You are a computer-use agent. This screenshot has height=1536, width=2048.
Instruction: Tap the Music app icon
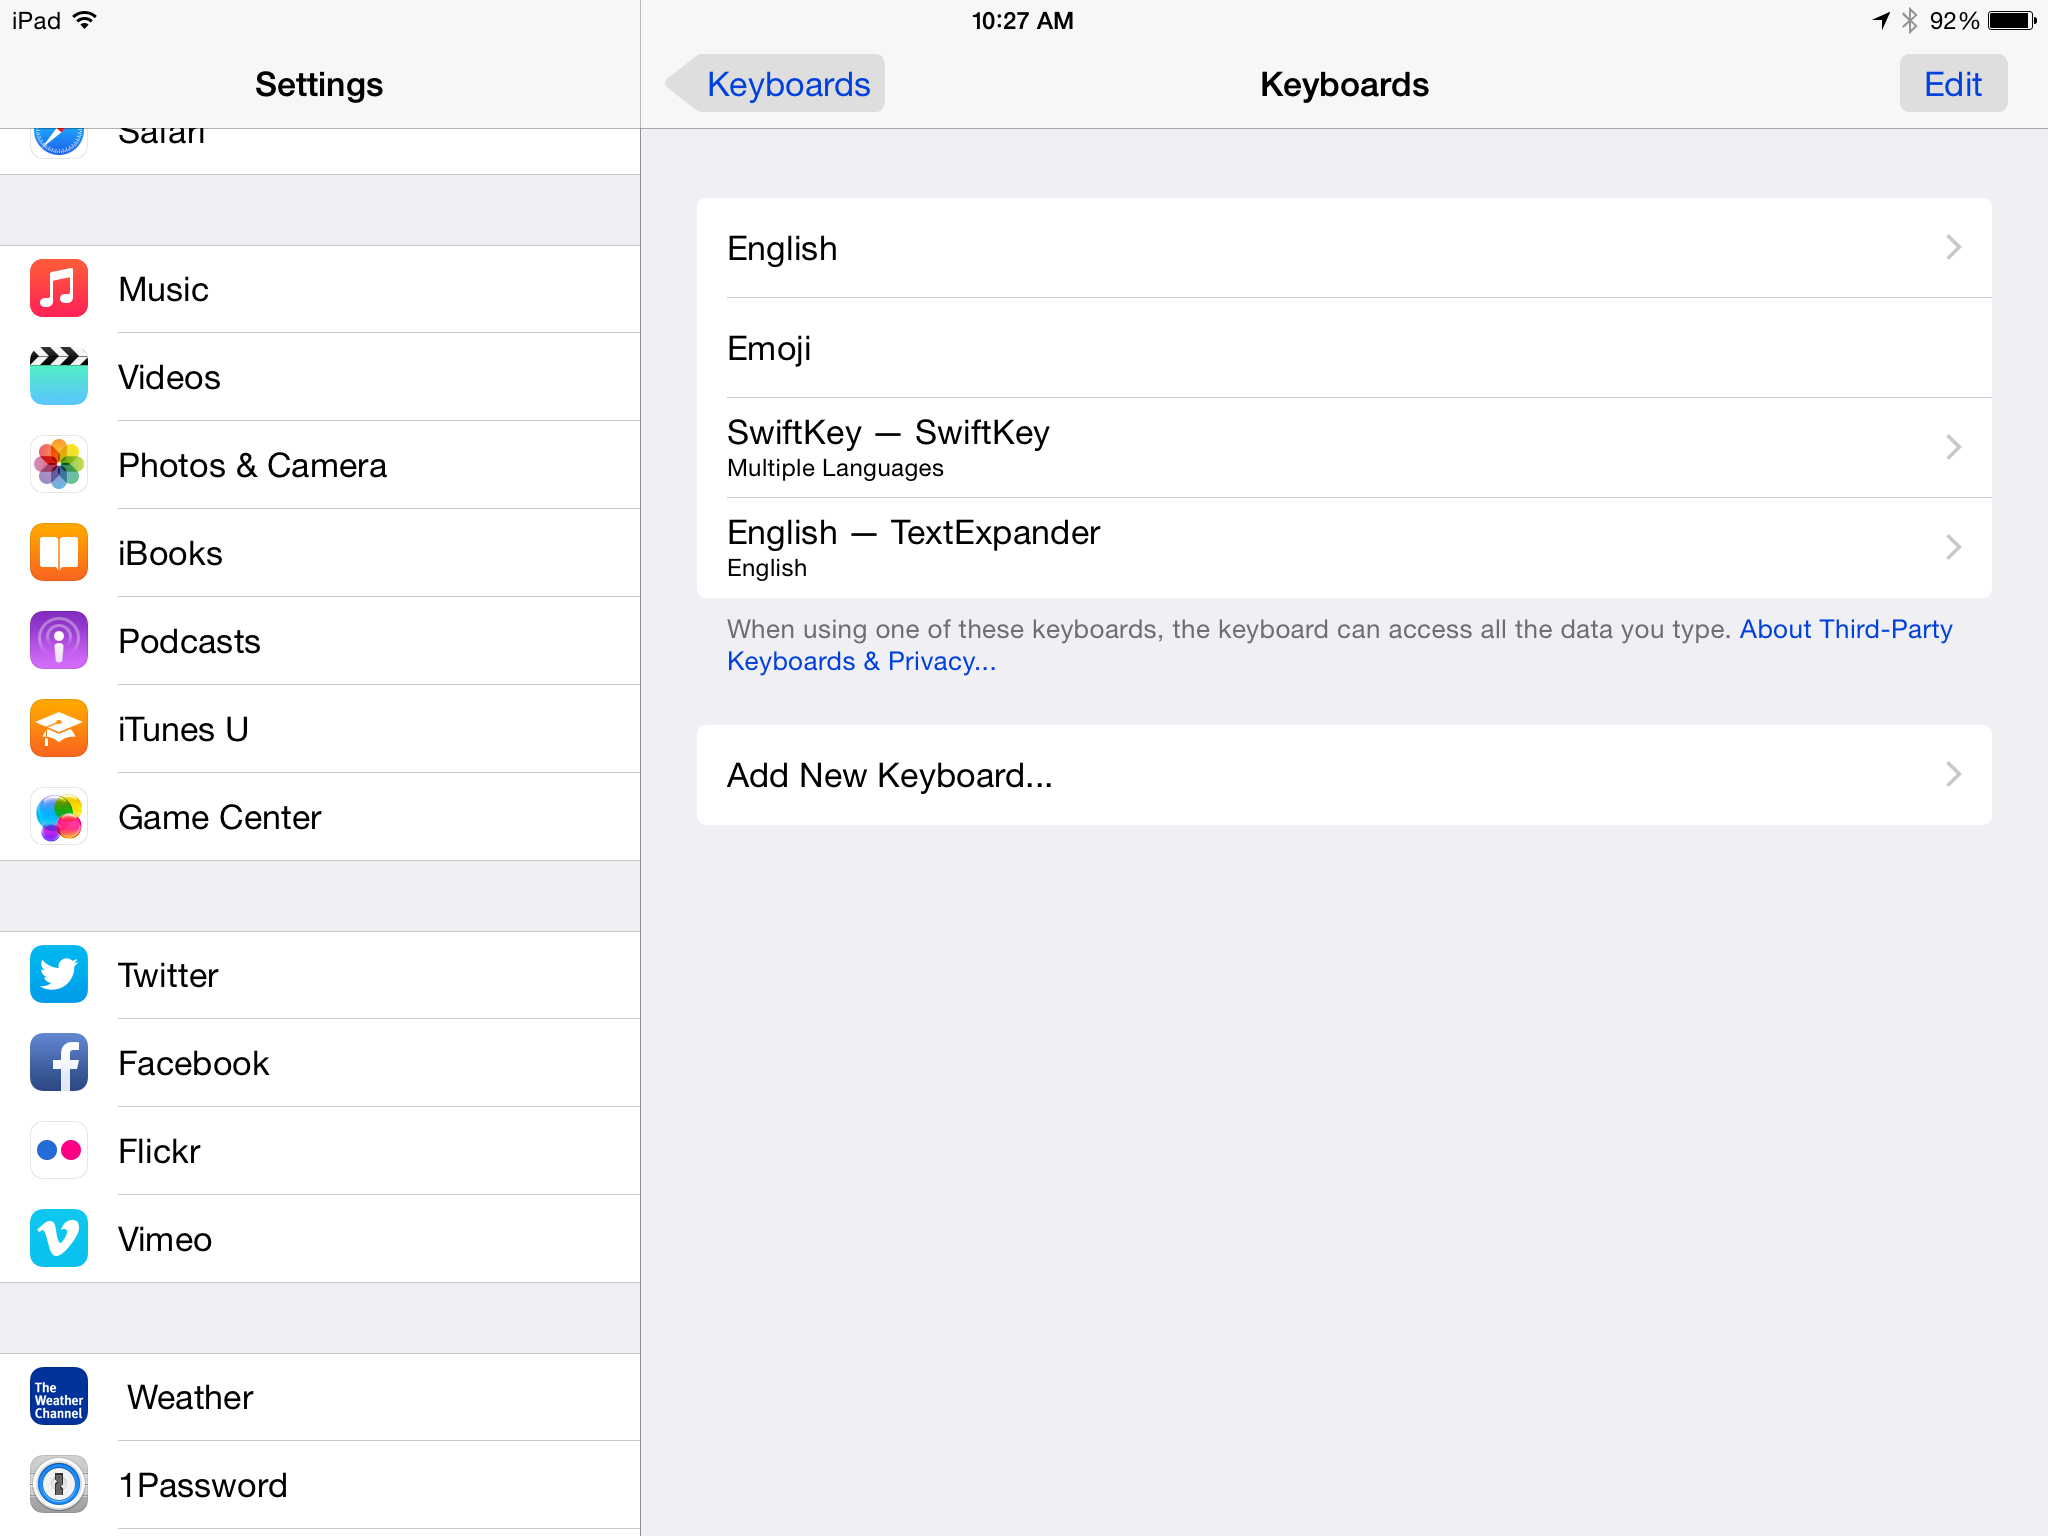[x=59, y=289]
